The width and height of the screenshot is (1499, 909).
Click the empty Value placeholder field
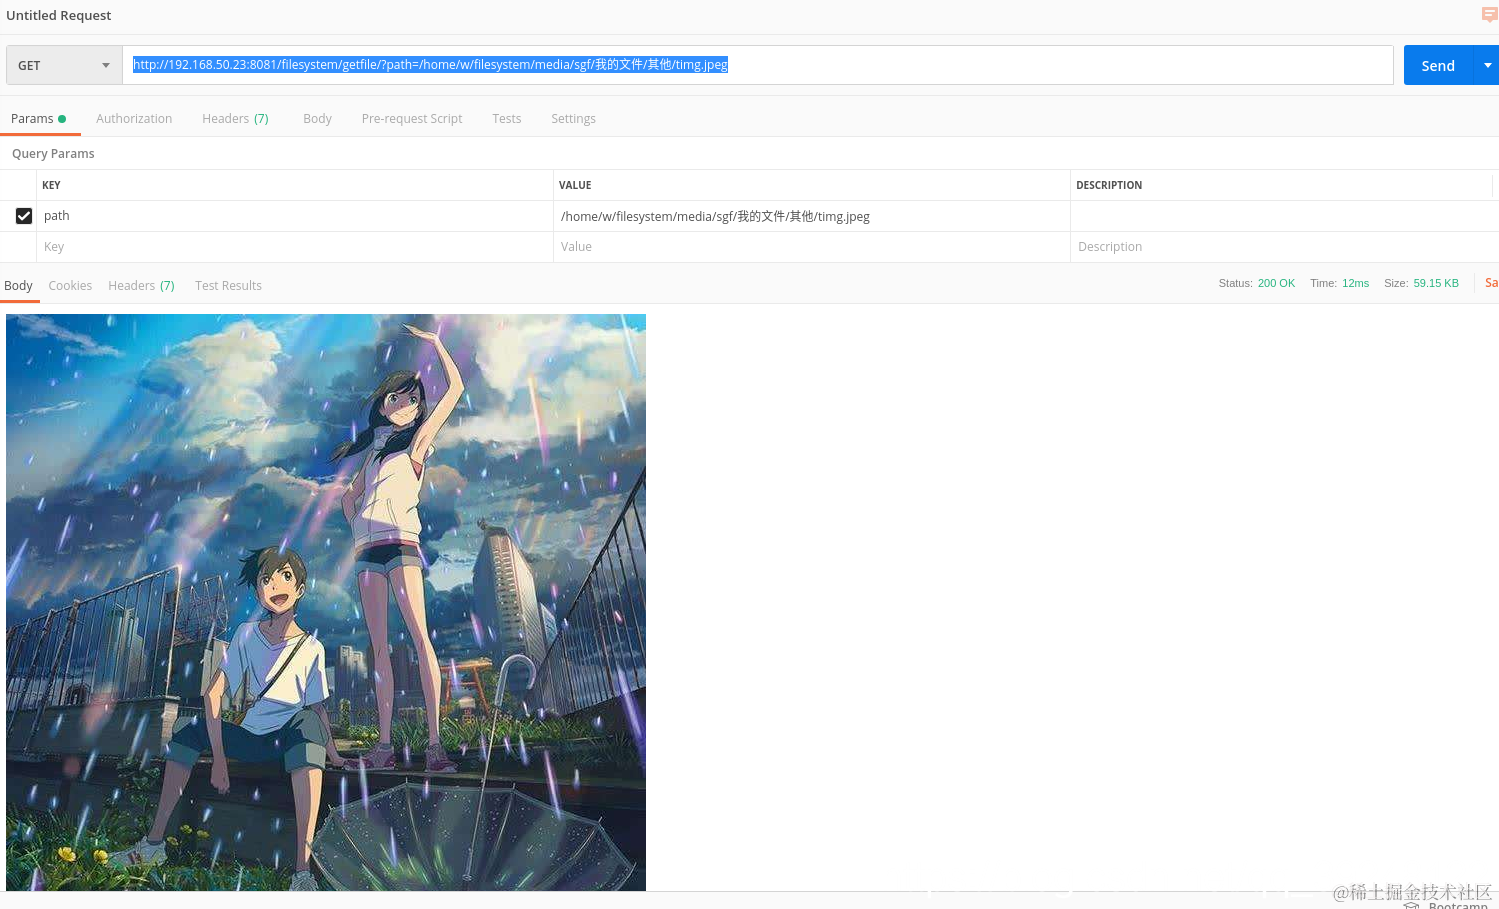pyautogui.click(x=811, y=247)
